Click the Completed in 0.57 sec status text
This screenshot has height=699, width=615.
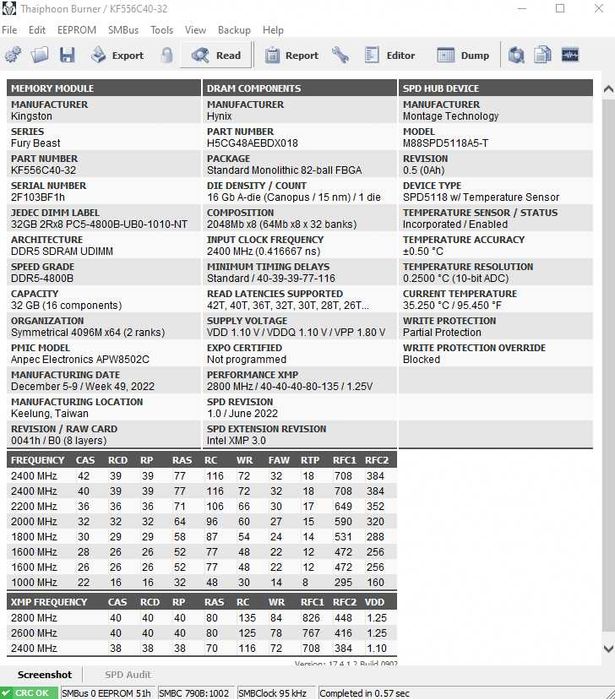365,693
